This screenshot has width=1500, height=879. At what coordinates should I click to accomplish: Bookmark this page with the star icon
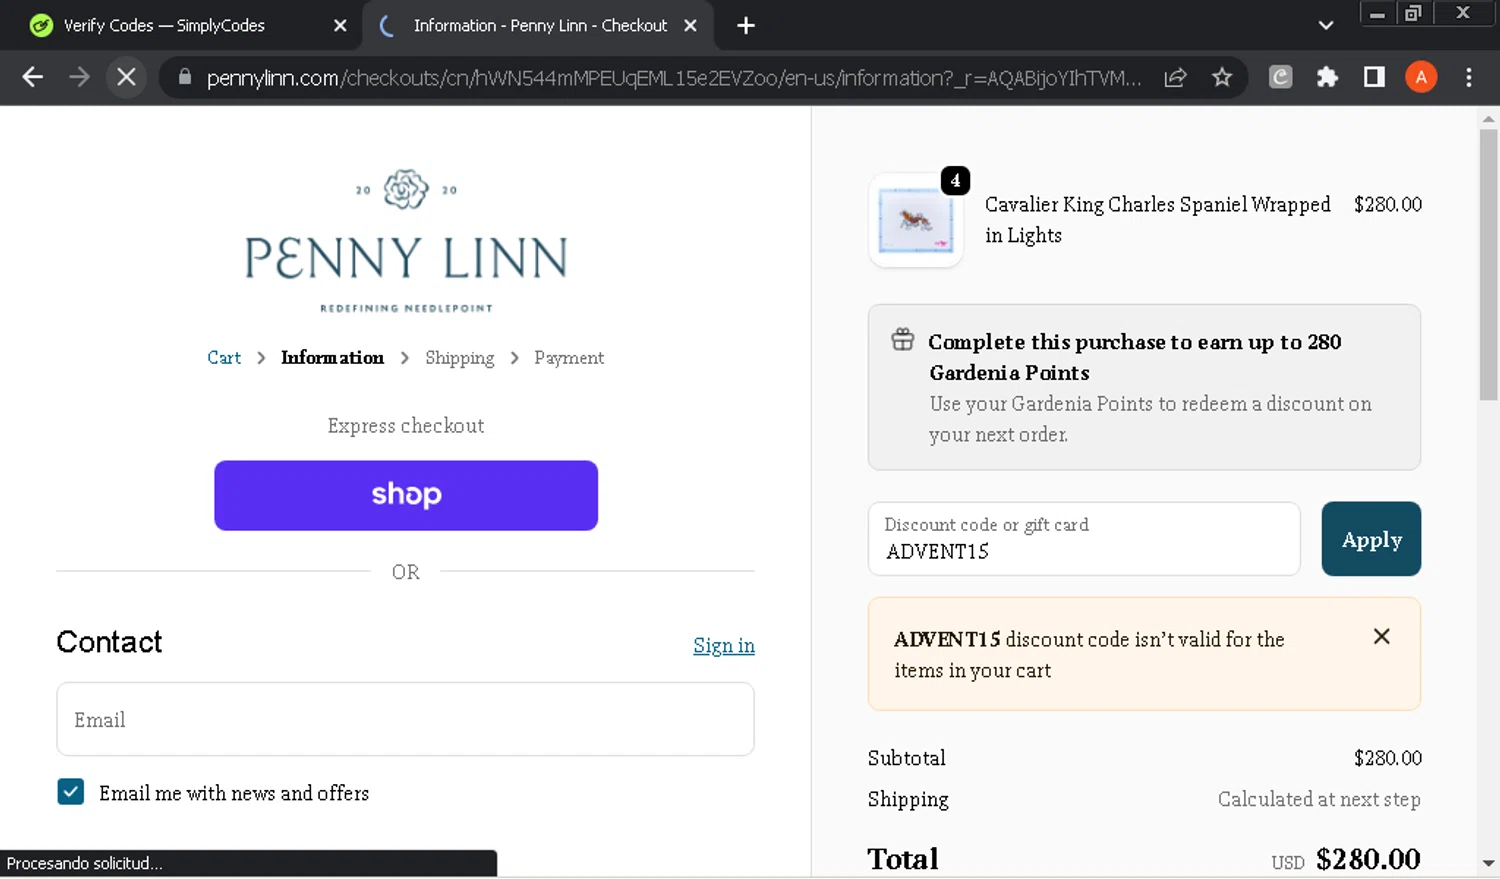click(x=1222, y=77)
